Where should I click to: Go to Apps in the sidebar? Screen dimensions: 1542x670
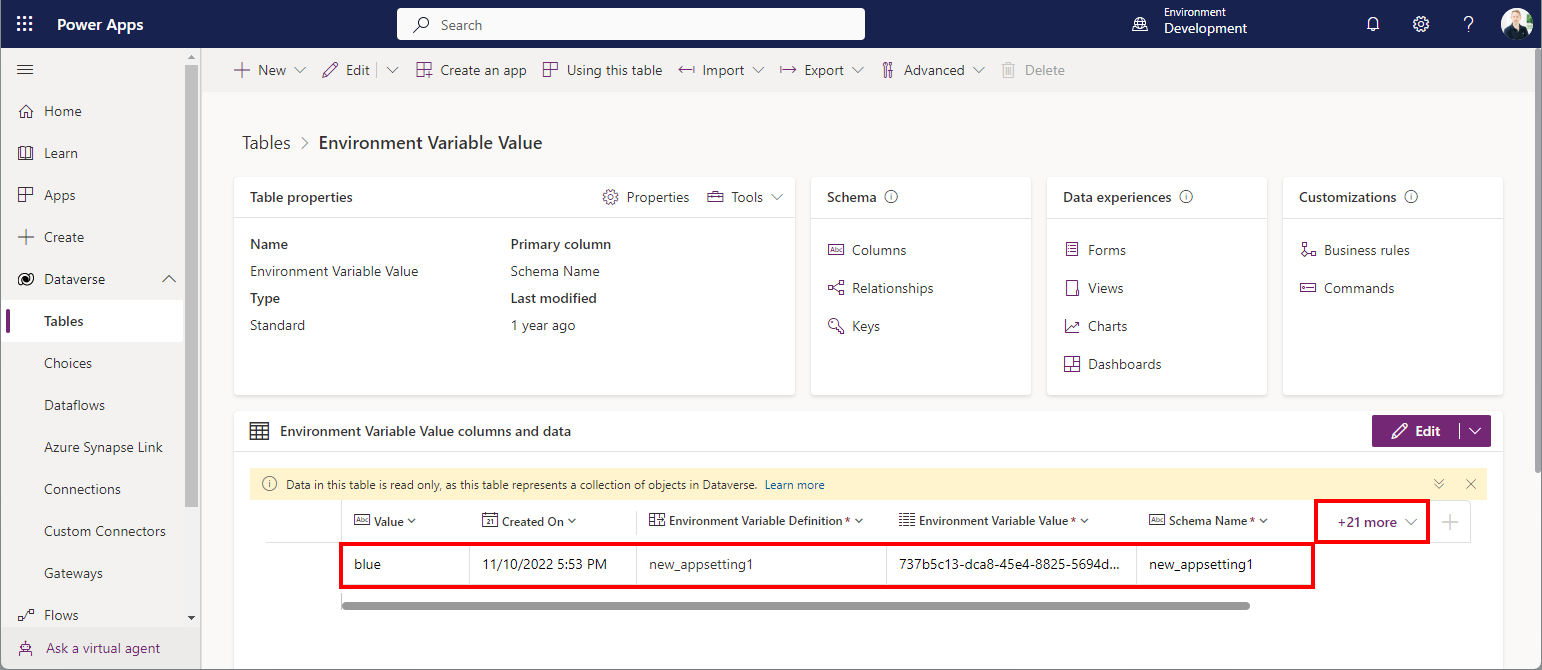coord(59,195)
